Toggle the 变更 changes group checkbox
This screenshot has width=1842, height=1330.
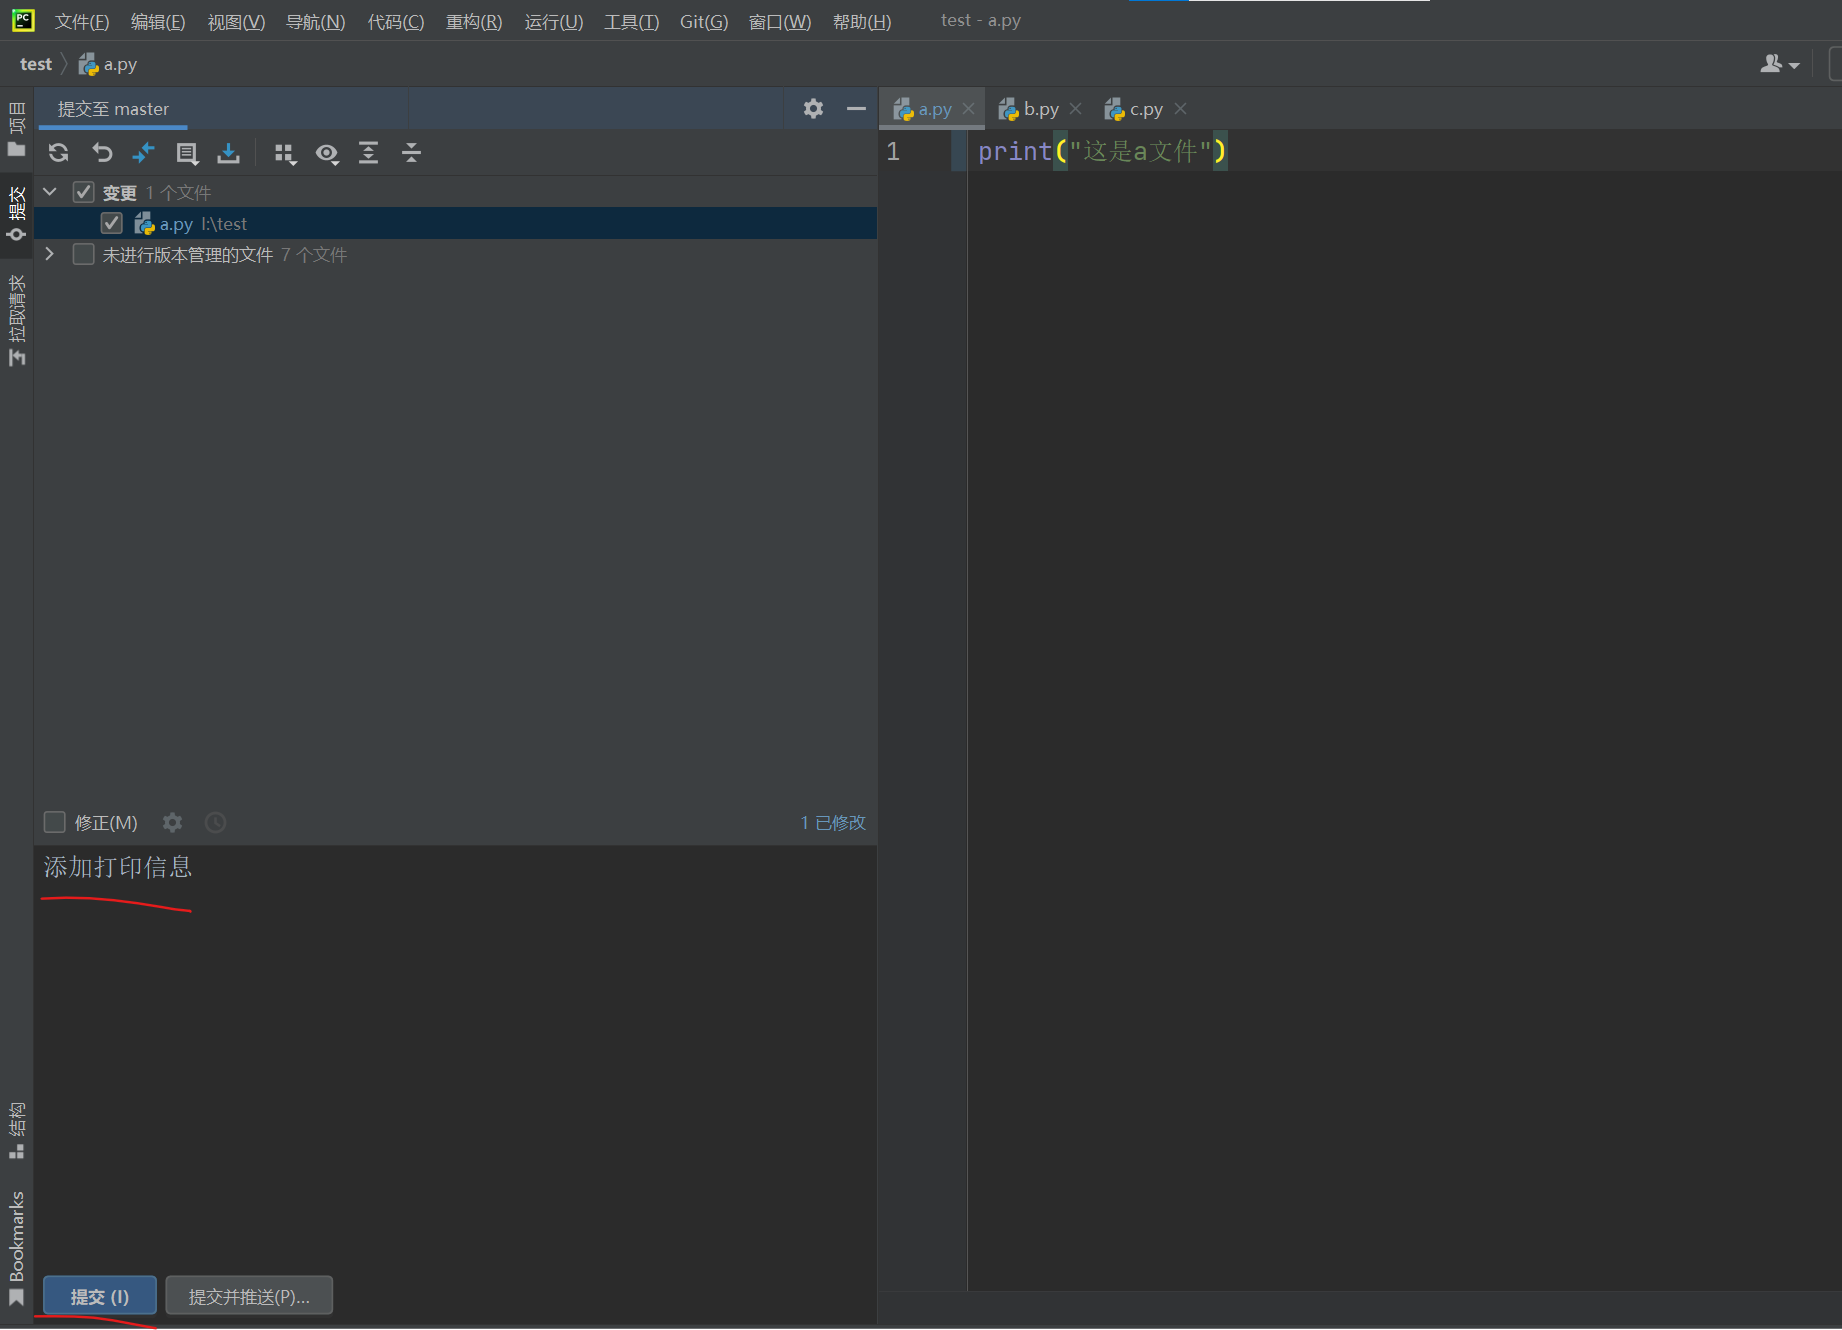pos(84,192)
